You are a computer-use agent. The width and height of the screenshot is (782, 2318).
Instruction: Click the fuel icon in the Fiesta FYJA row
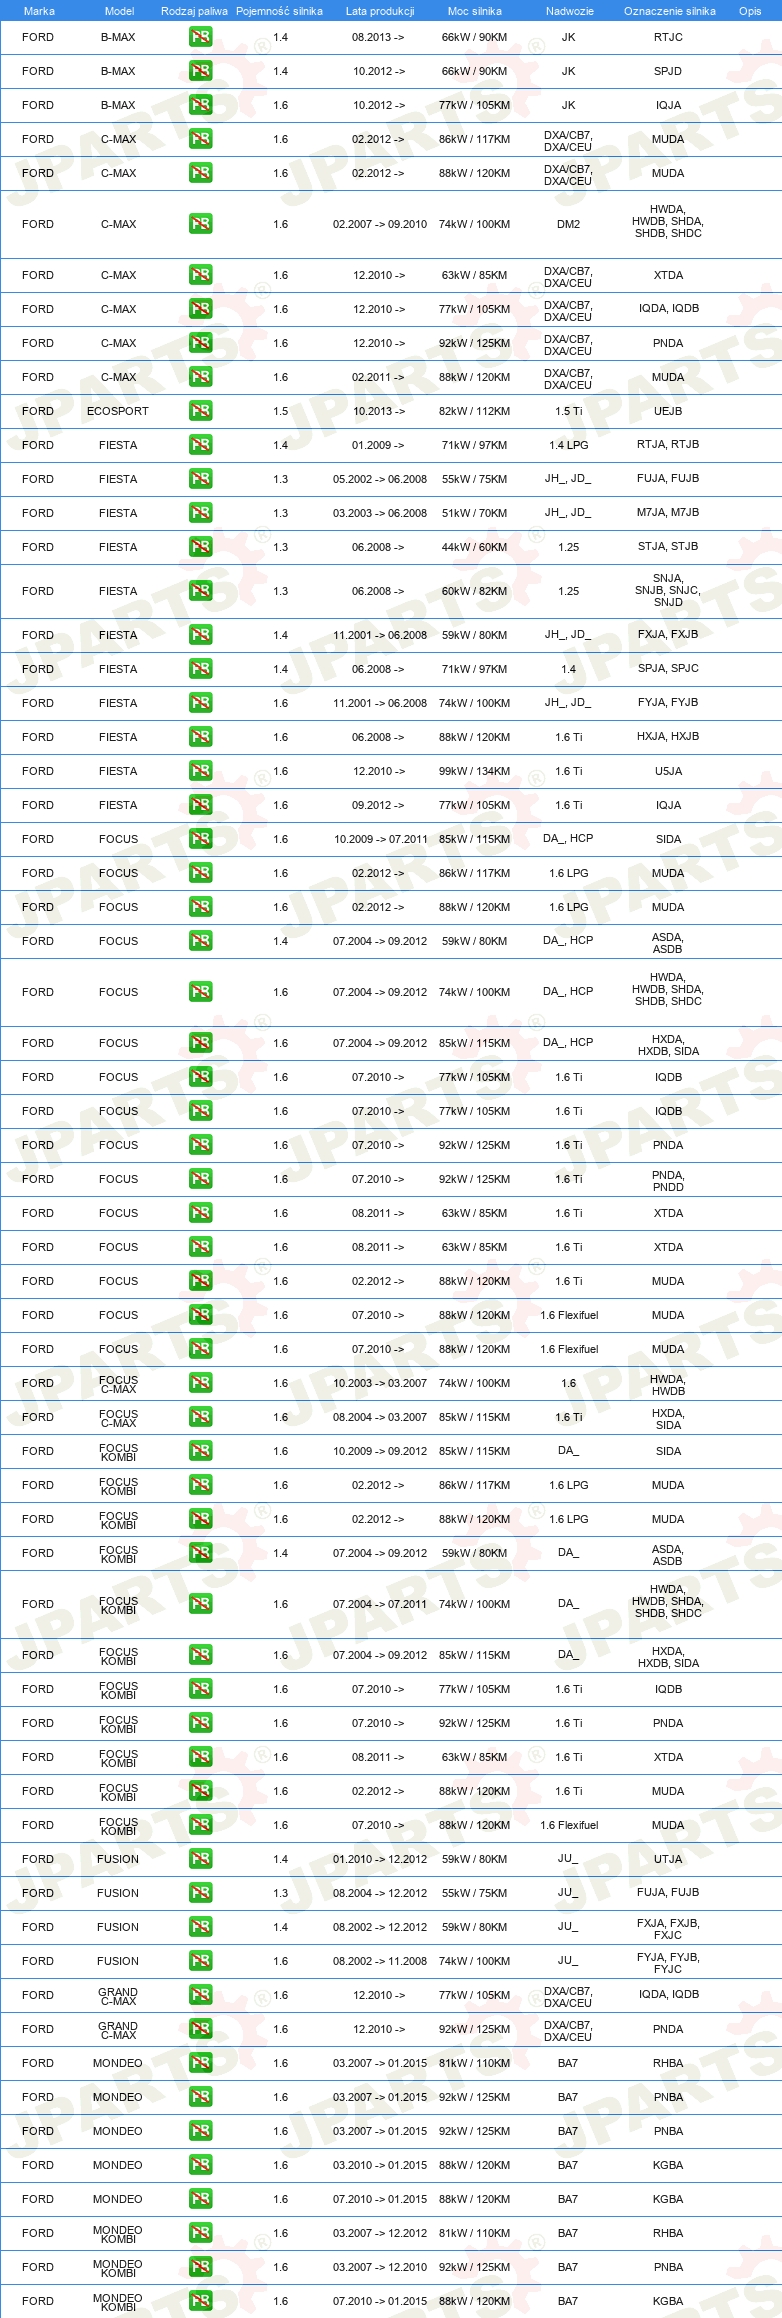200,703
